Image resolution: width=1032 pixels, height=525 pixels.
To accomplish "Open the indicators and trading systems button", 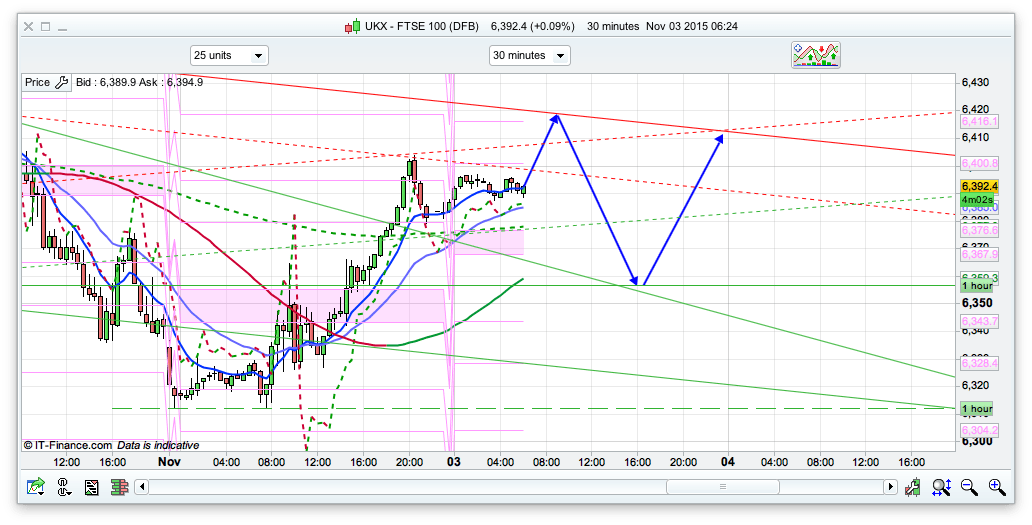I will [814, 55].
